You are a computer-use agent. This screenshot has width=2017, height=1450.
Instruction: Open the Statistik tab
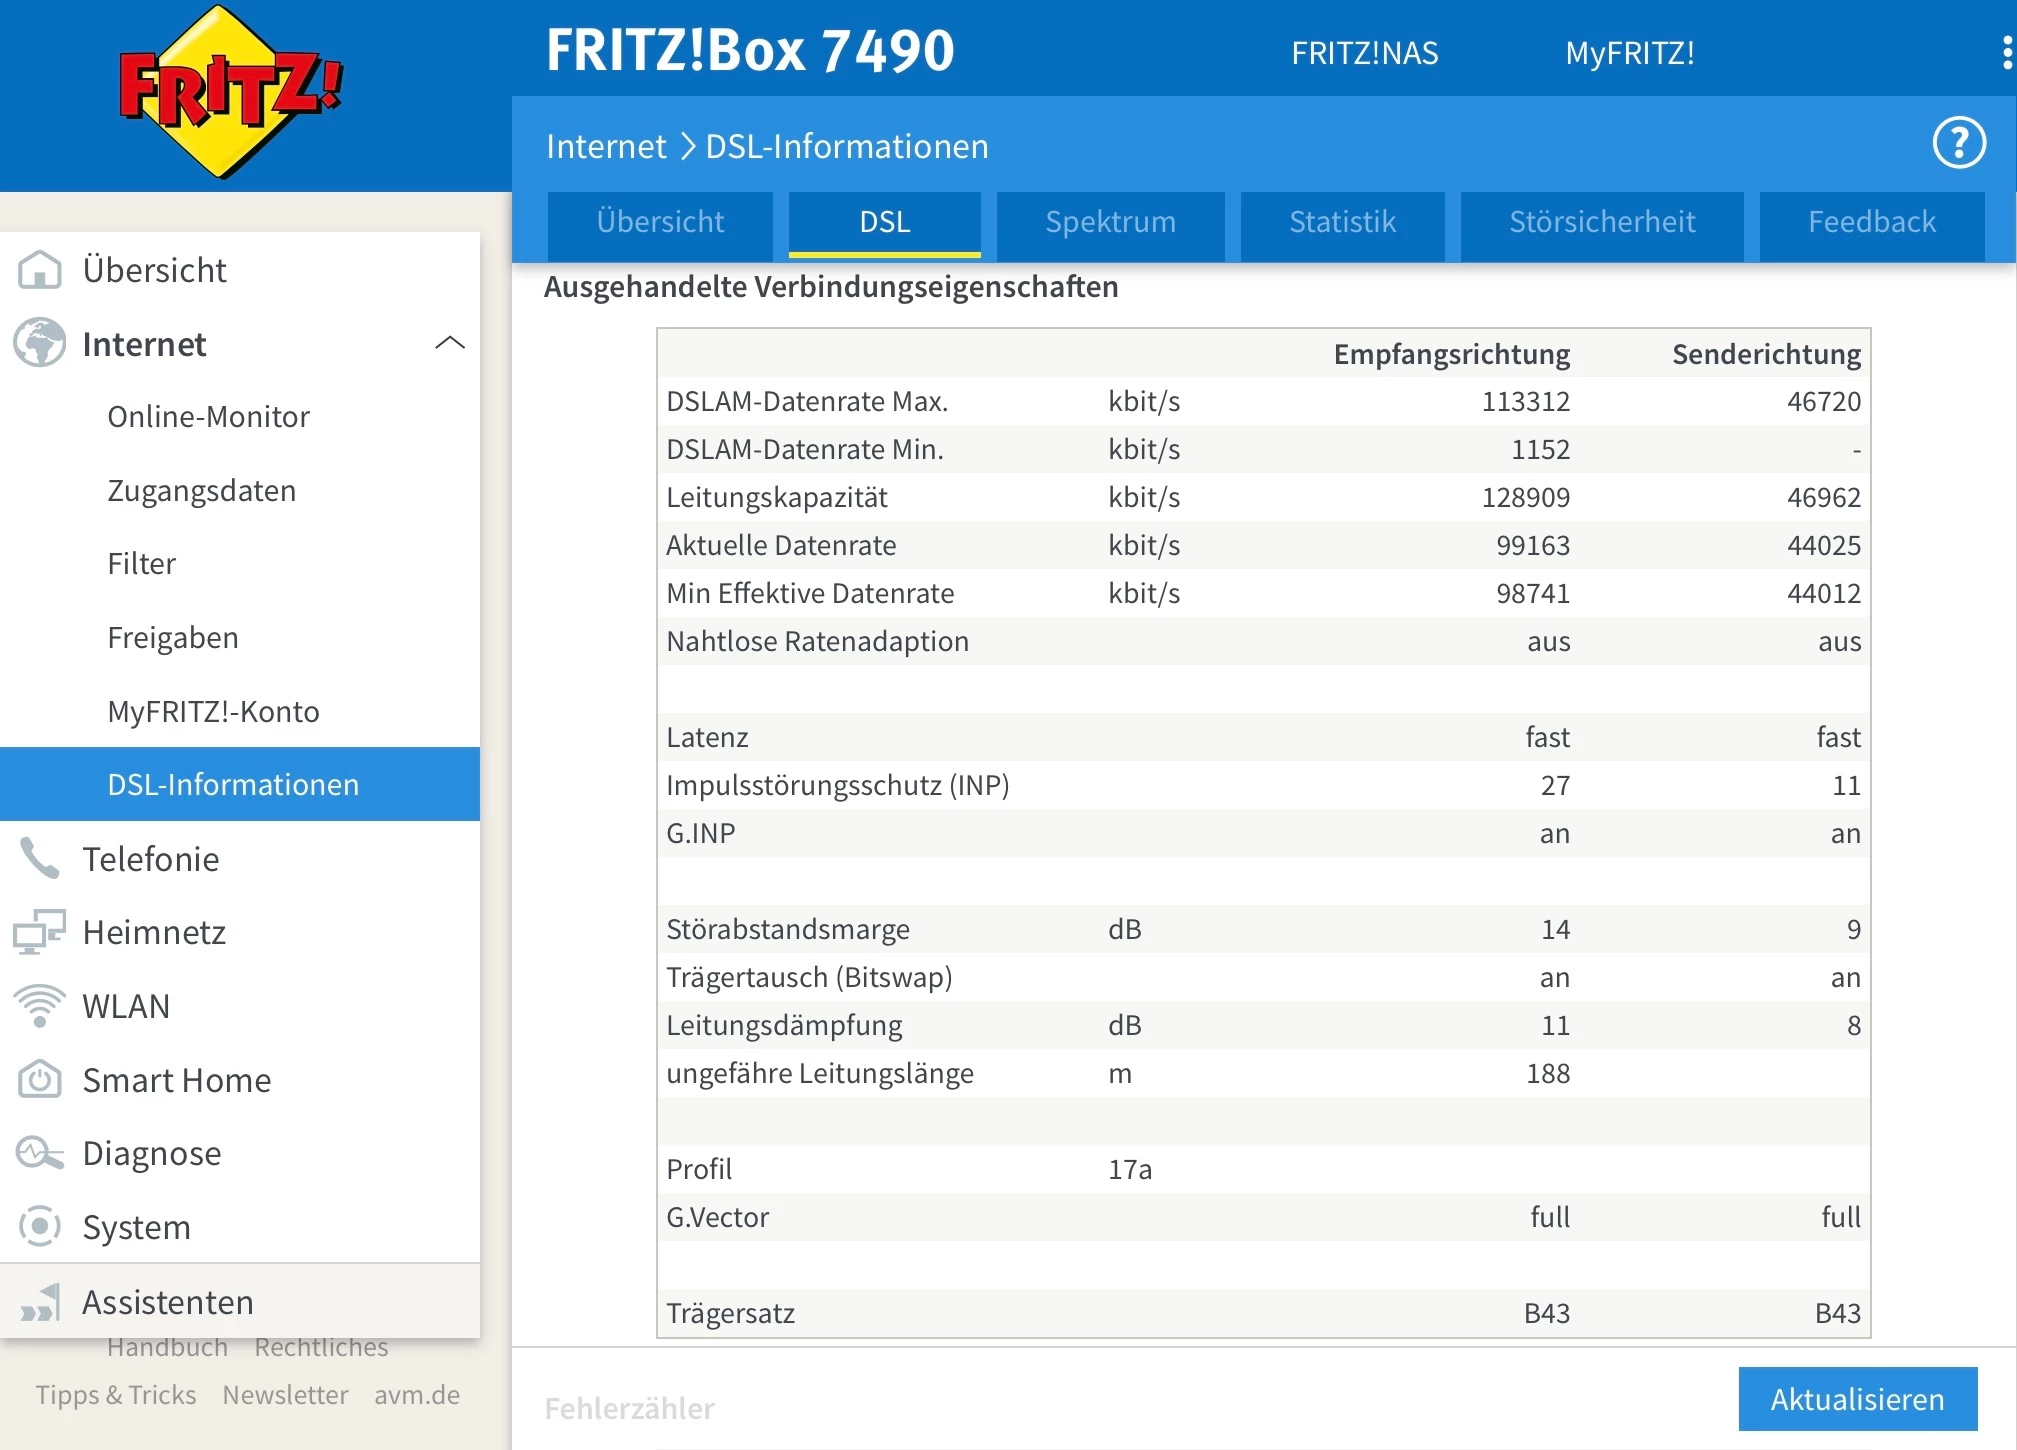[1342, 222]
